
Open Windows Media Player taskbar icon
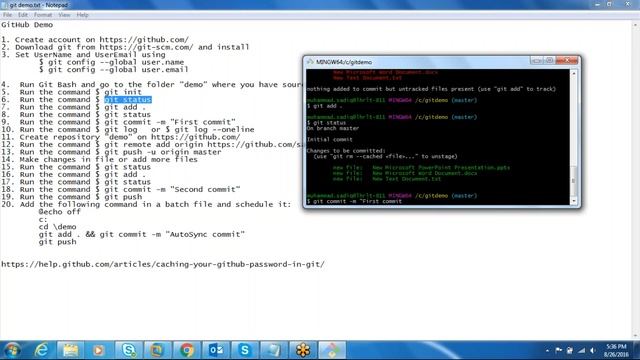point(98,350)
